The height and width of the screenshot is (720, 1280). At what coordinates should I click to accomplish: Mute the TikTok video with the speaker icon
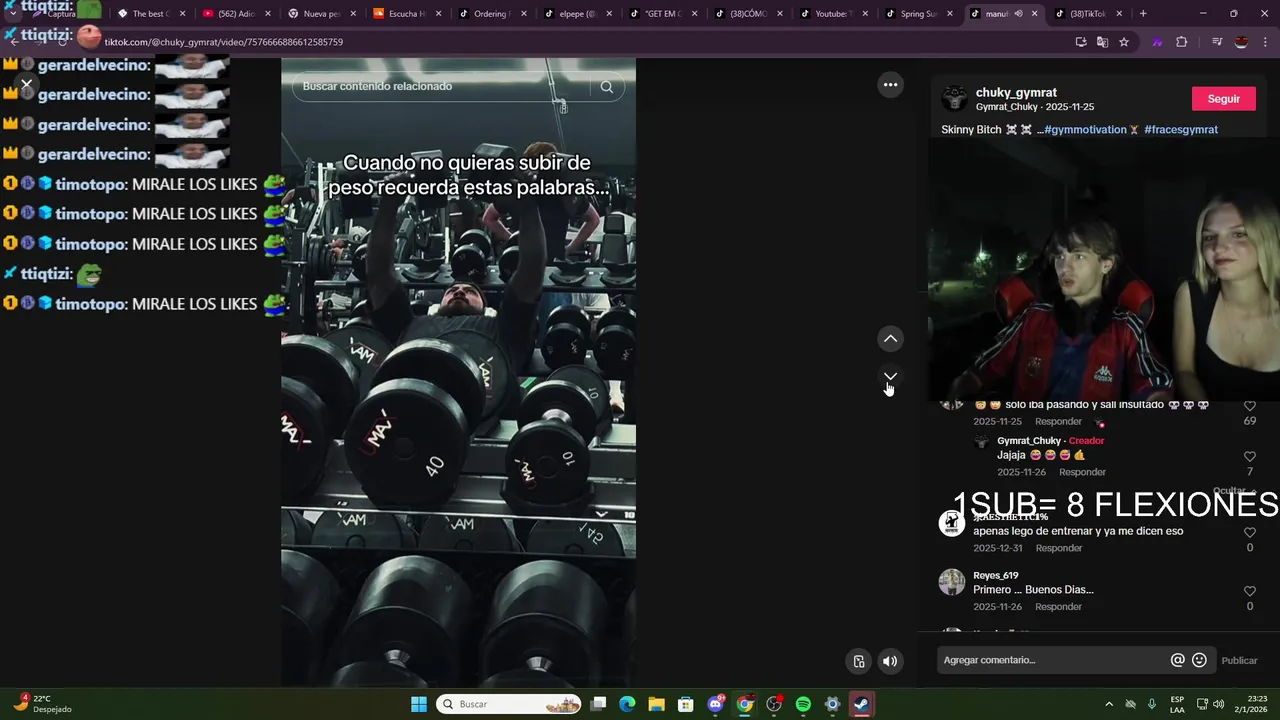(x=890, y=661)
